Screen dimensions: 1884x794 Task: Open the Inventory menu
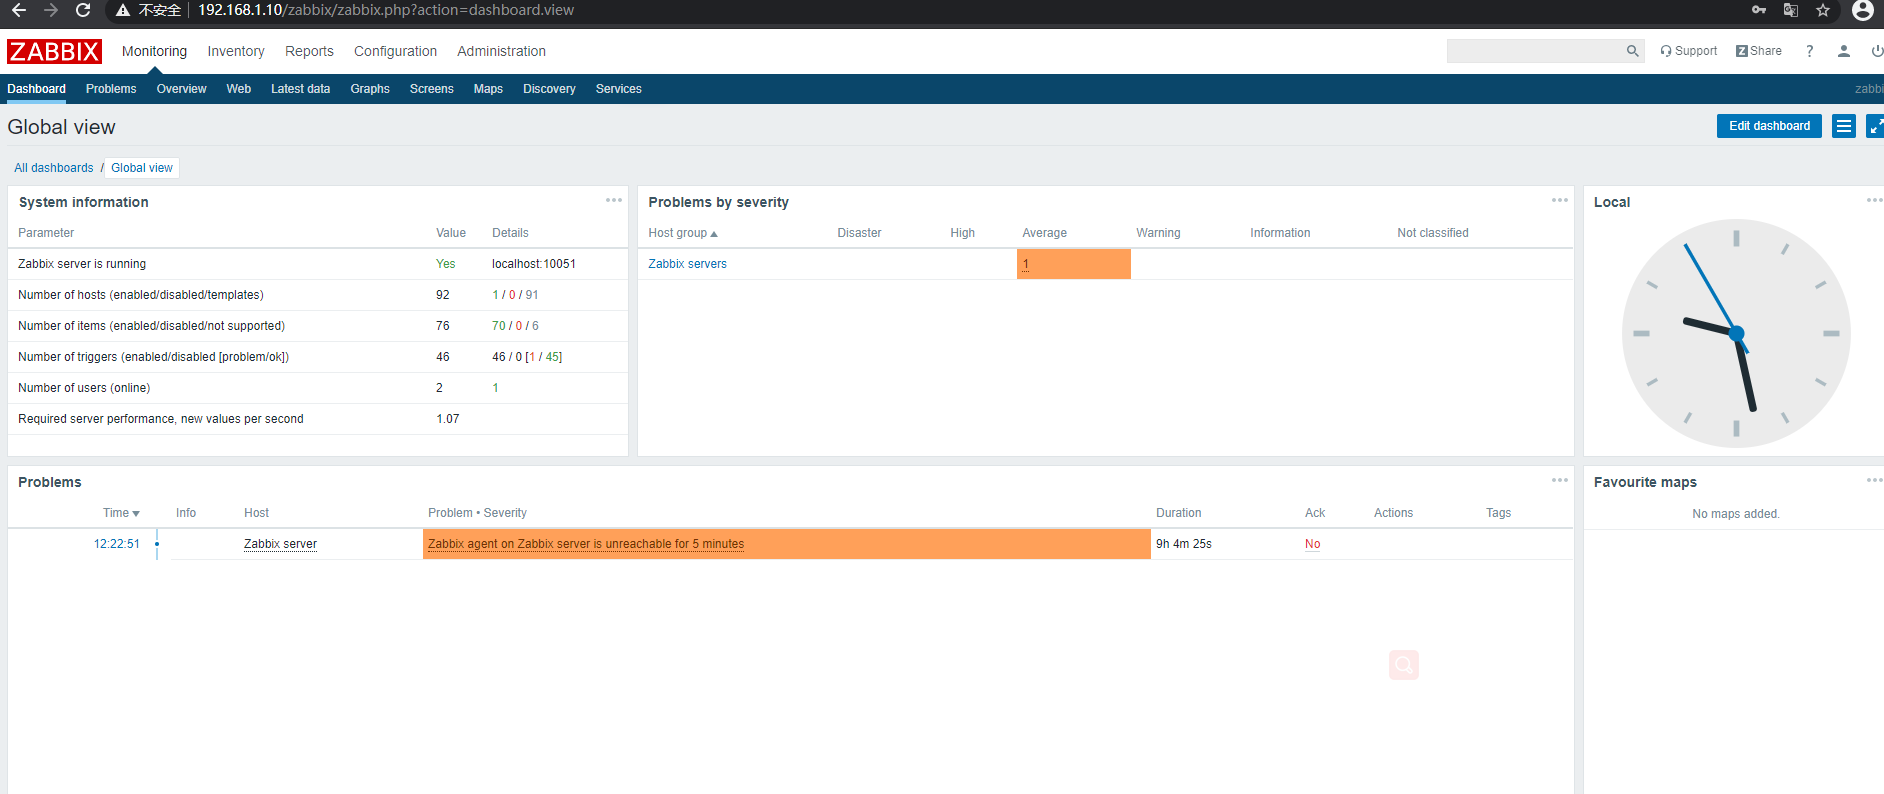pos(236,51)
